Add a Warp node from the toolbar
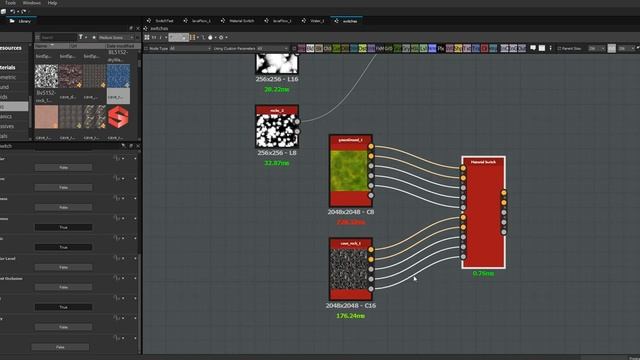640x360 pixels. coord(493,48)
